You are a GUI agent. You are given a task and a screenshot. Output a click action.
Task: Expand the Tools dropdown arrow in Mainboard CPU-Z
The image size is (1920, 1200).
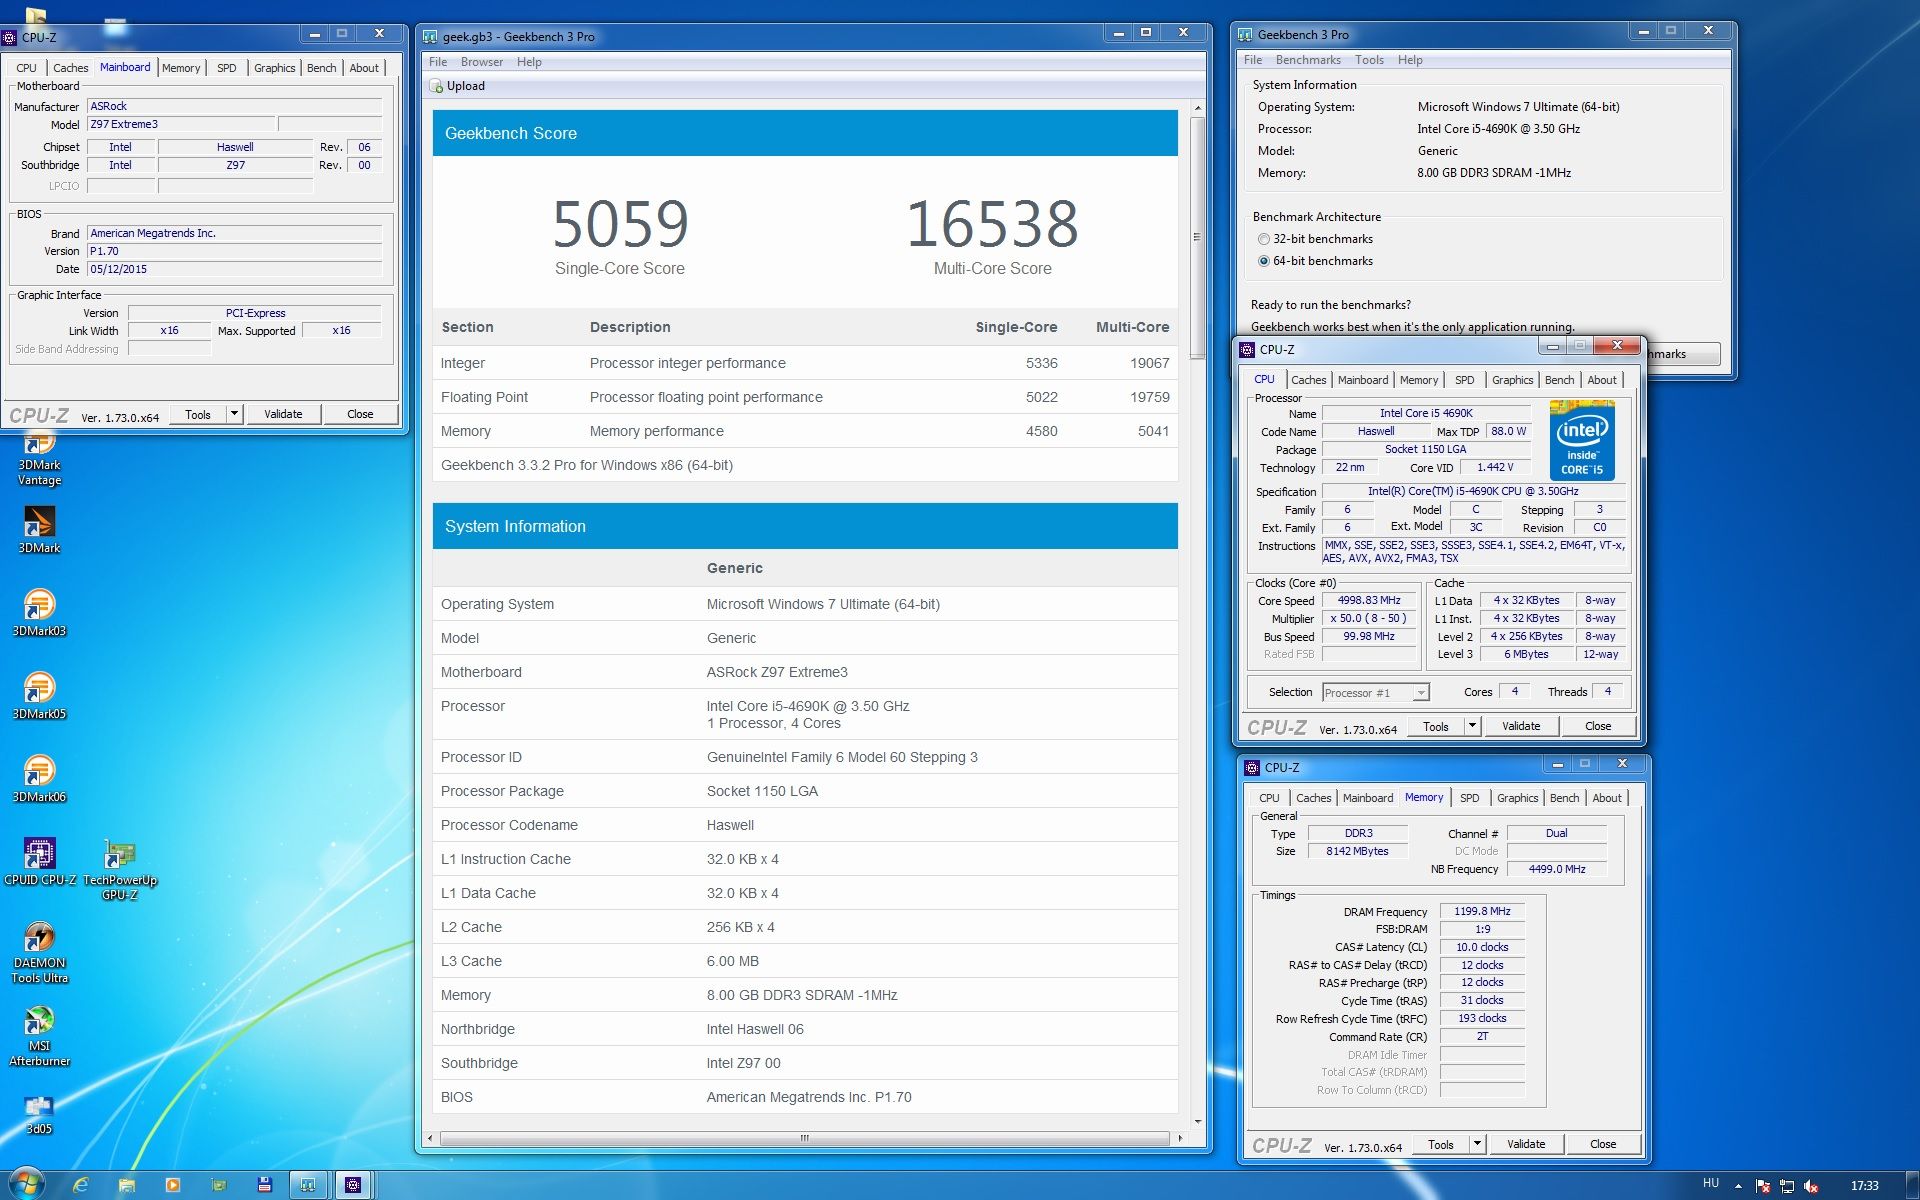point(234,414)
